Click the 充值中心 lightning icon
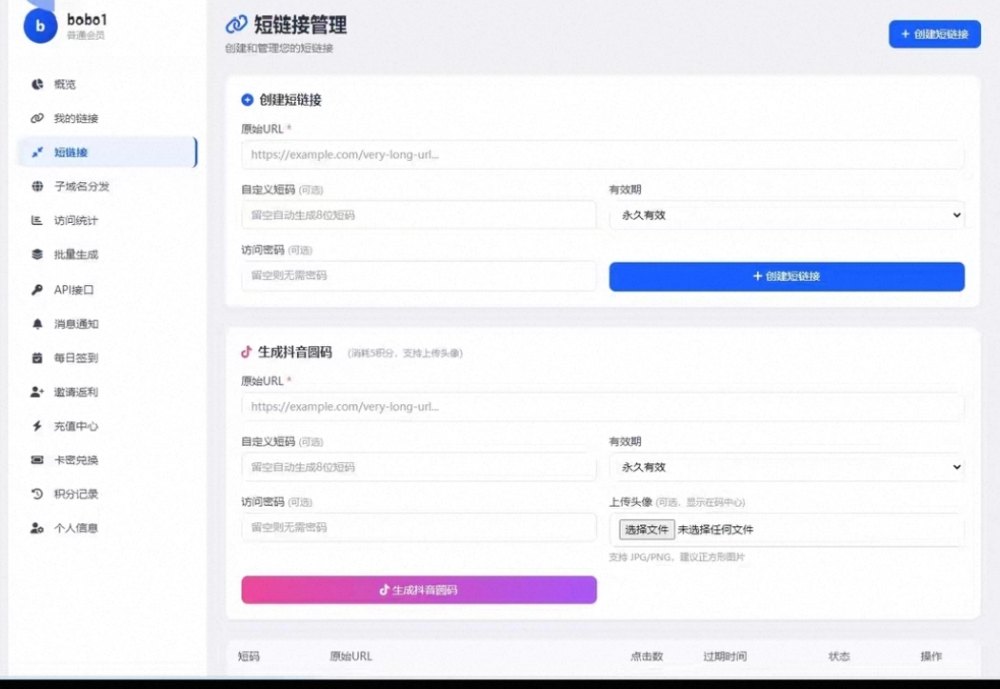The height and width of the screenshot is (689, 1000). tap(37, 426)
